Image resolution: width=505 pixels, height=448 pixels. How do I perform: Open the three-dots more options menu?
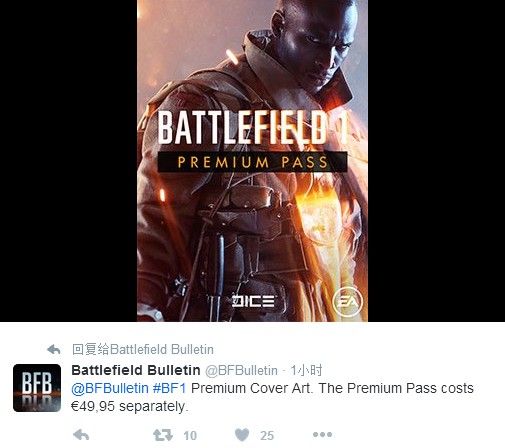click(322, 435)
